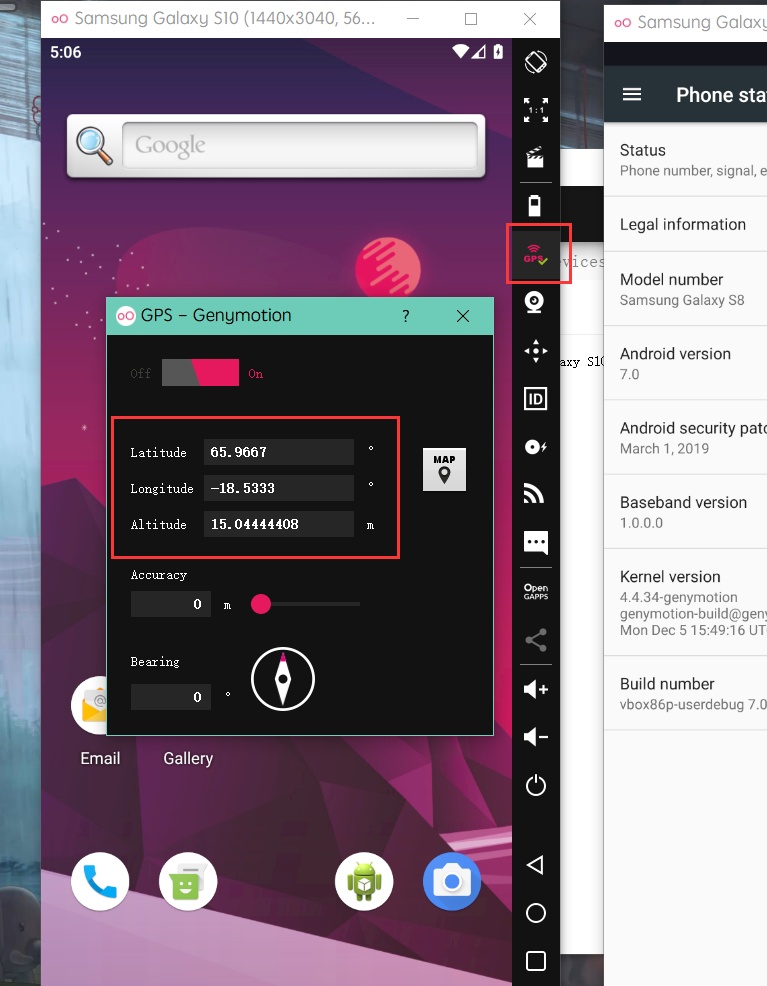Viewport: 767px width, 986px height.
Task: Click the magnifier icon in Google search widget
Action: 94,146
